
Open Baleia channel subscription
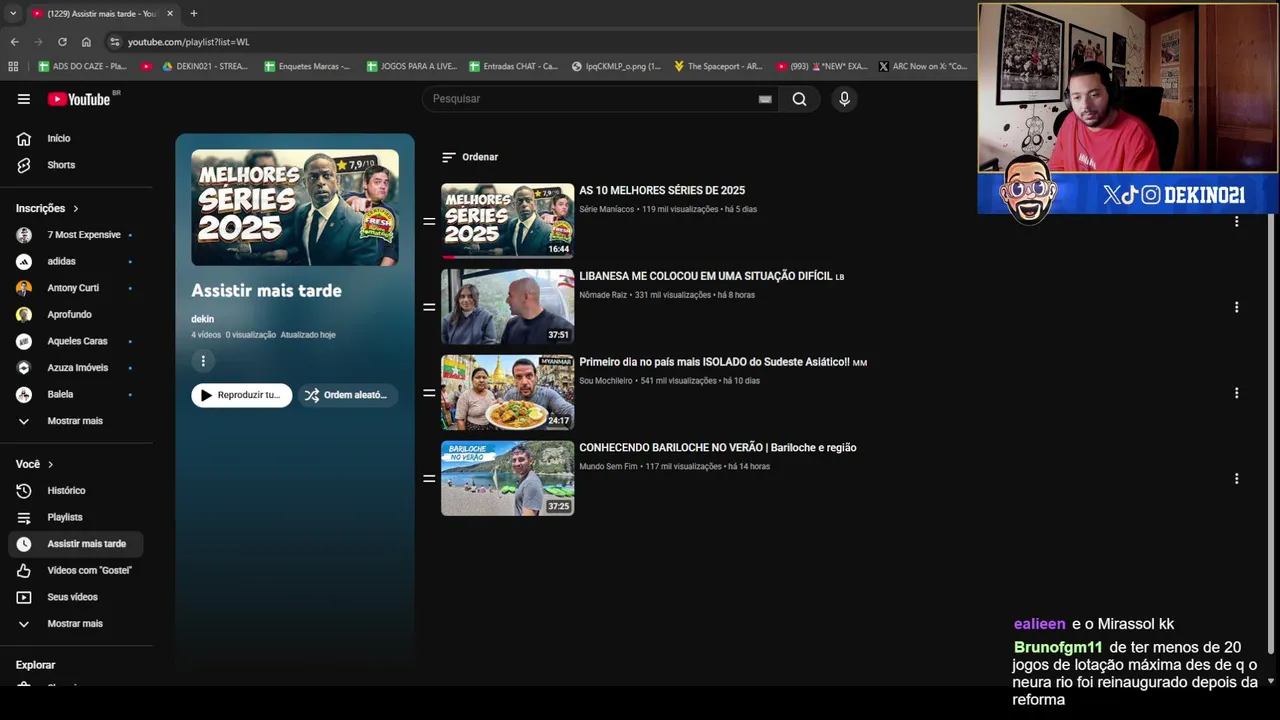click(x=77, y=394)
